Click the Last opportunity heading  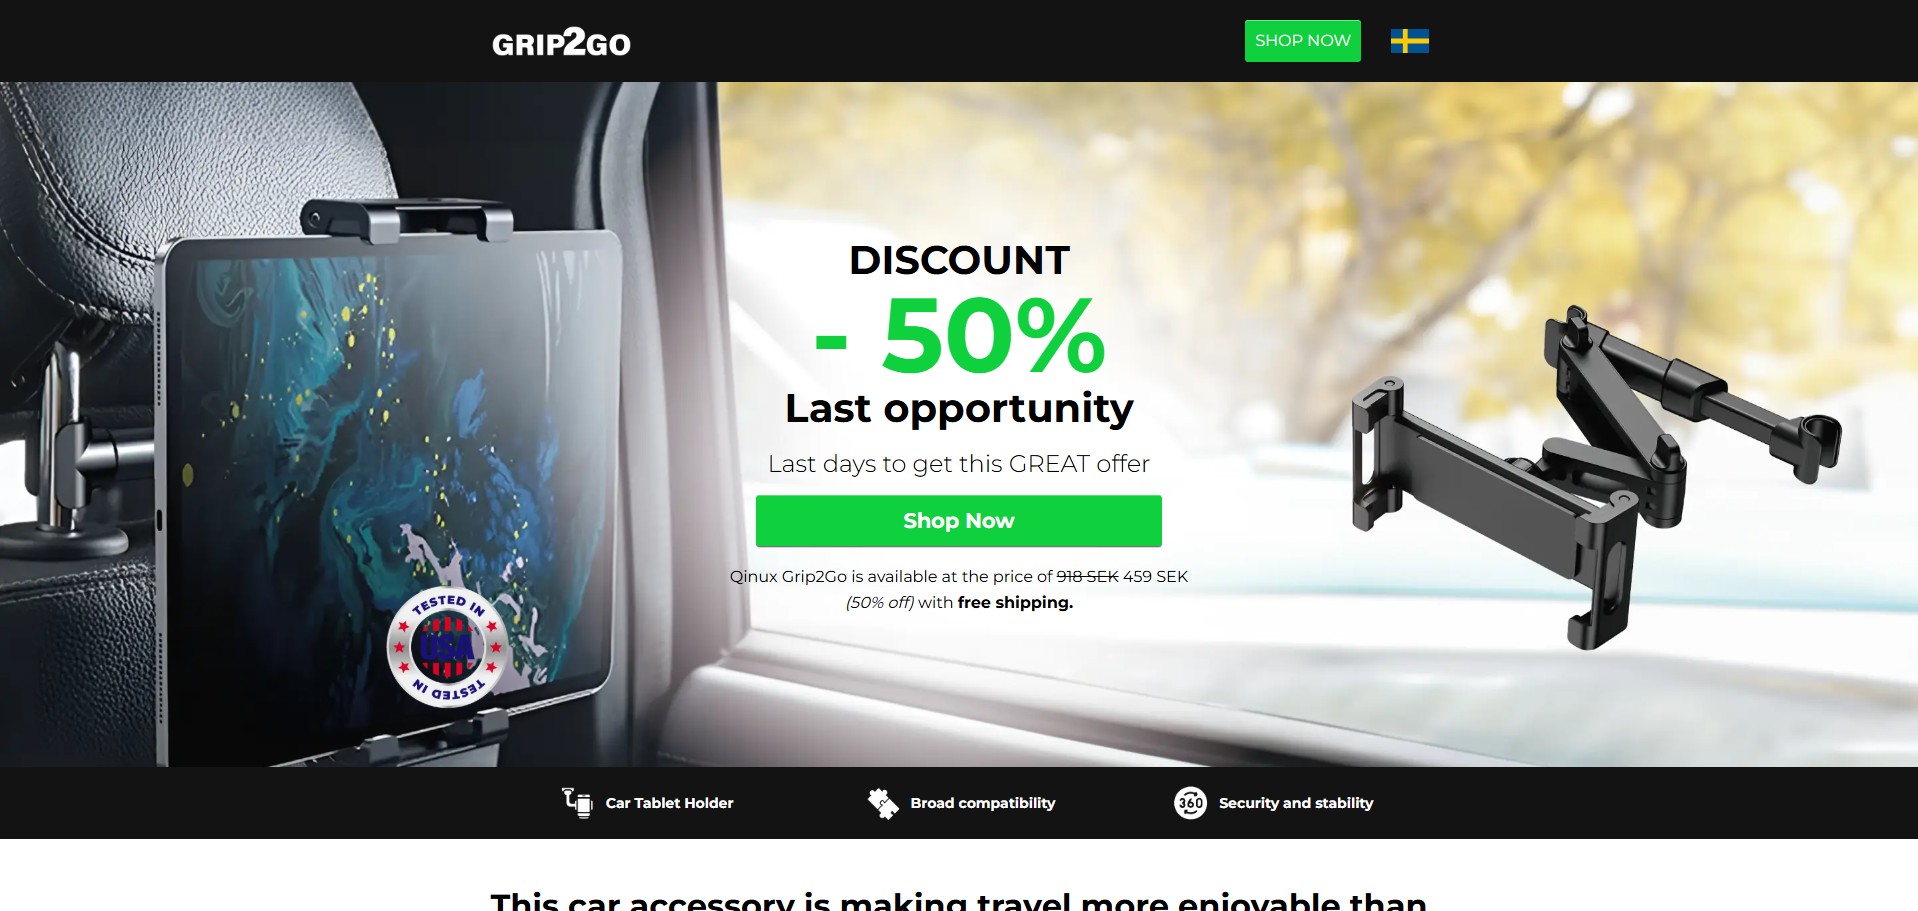coord(959,408)
